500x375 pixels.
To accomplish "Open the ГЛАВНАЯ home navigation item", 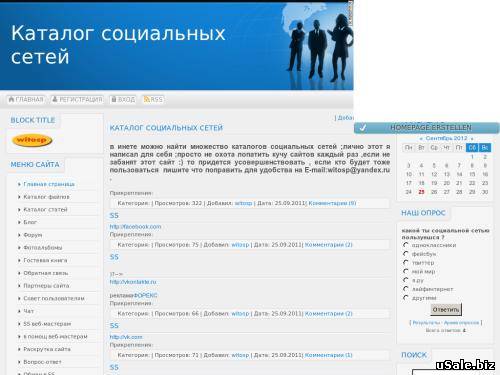I will (26, 100).
